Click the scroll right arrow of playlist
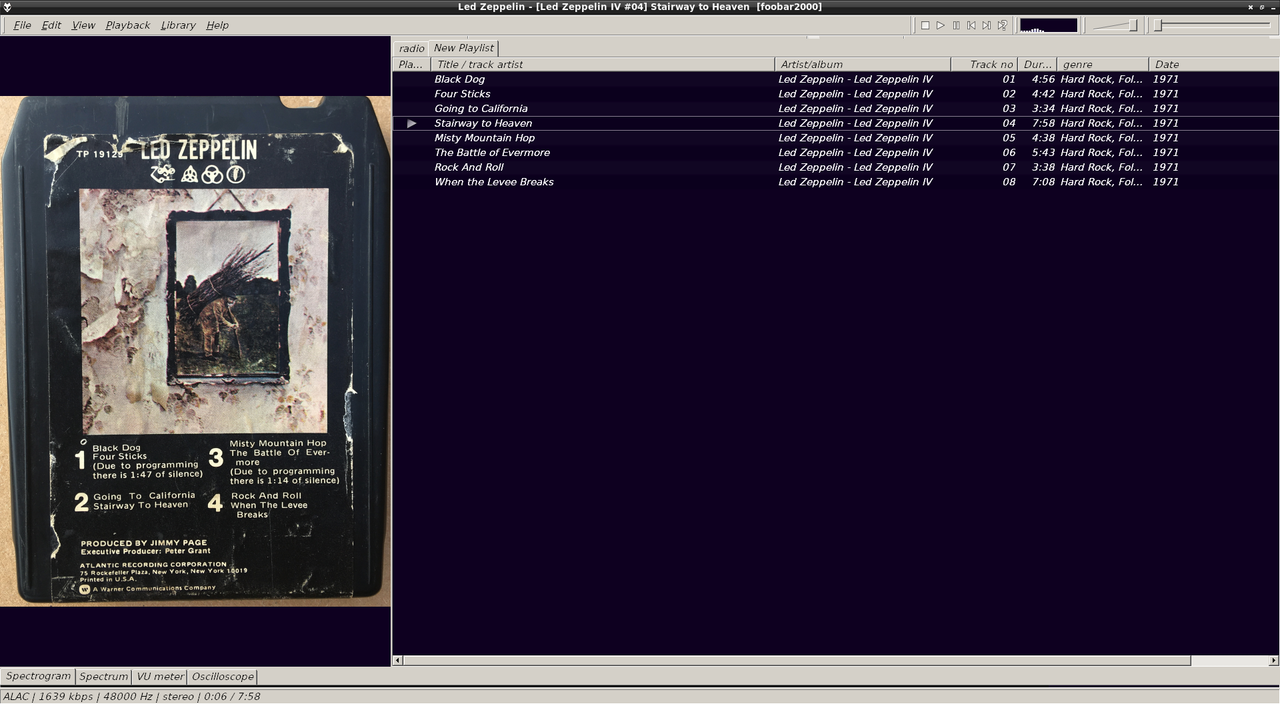This screenshot has width=1280, height=704. [x=1273, y=660]
